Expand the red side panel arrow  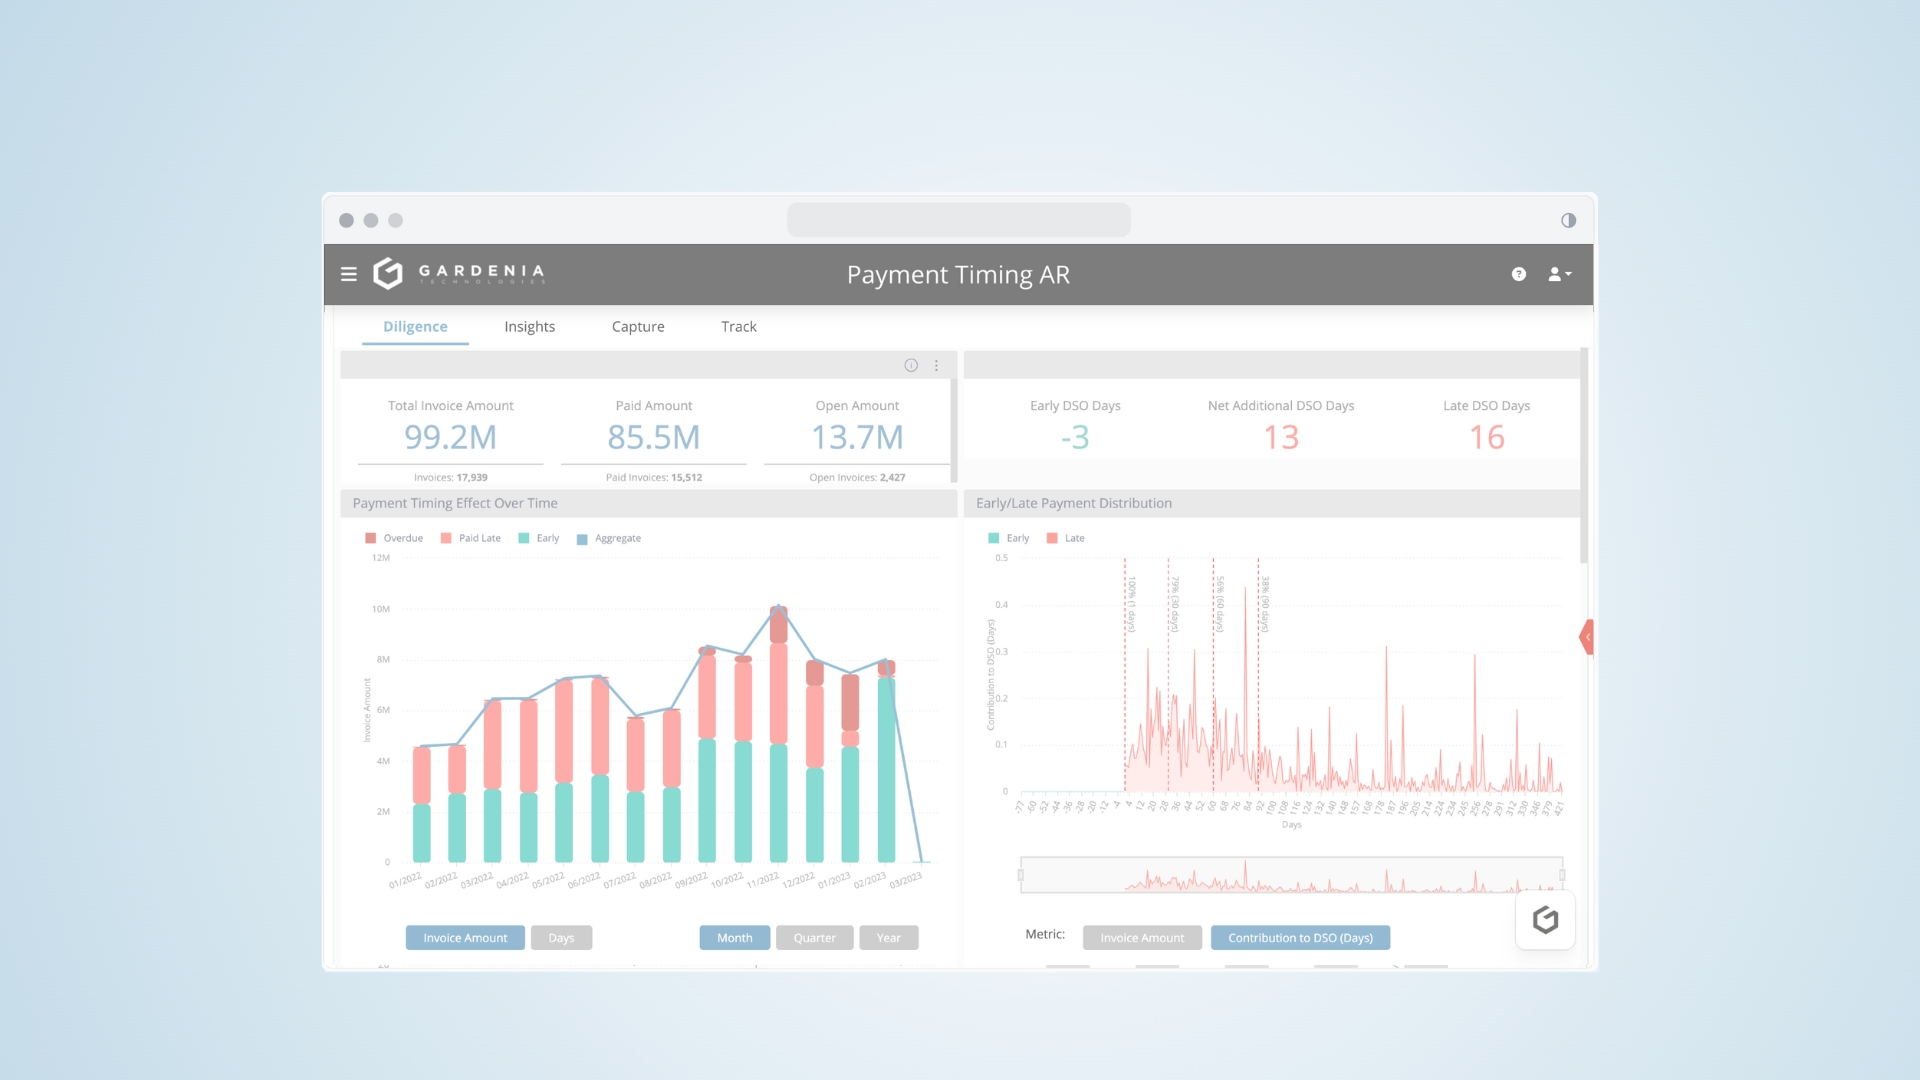(1587, 637)
